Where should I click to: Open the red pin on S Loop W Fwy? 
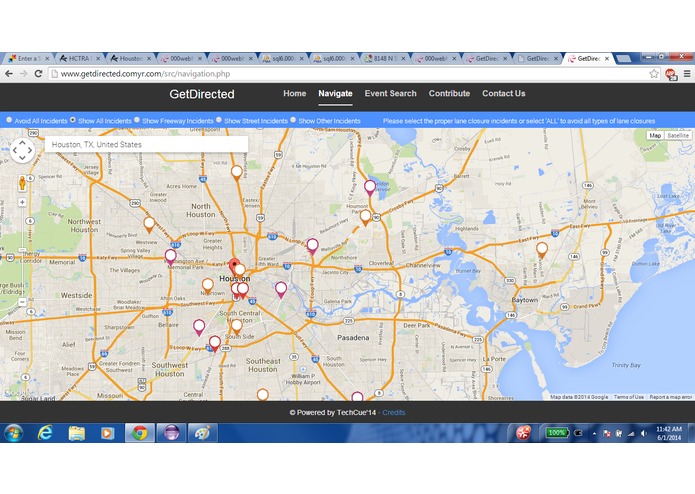[x=215, y=343]
